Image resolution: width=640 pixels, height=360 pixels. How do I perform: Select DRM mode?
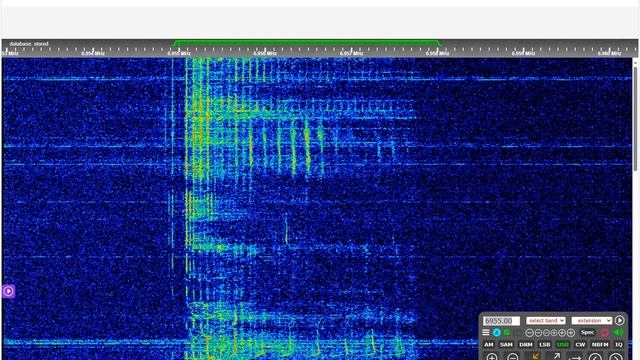click(x=526, y=344)
